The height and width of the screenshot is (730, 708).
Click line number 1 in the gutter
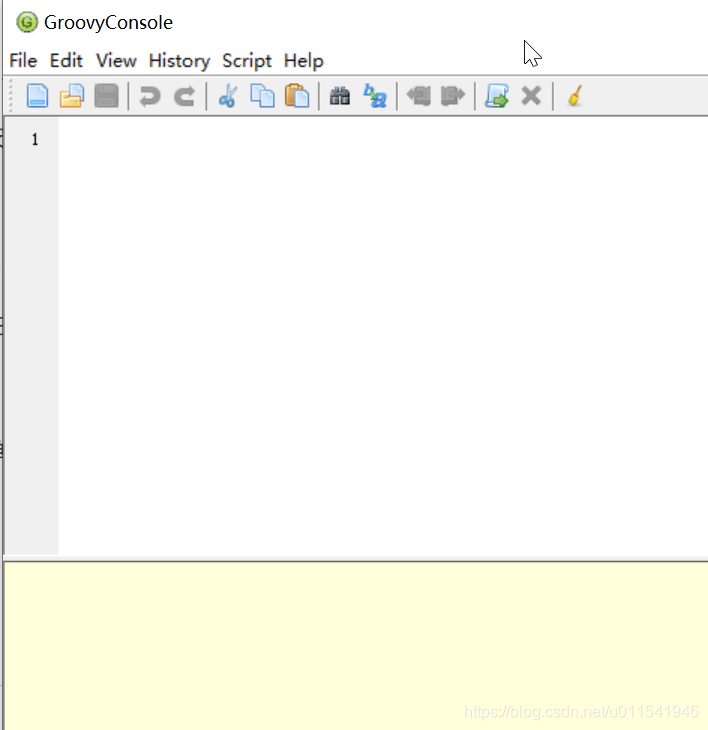pos(35,139)
